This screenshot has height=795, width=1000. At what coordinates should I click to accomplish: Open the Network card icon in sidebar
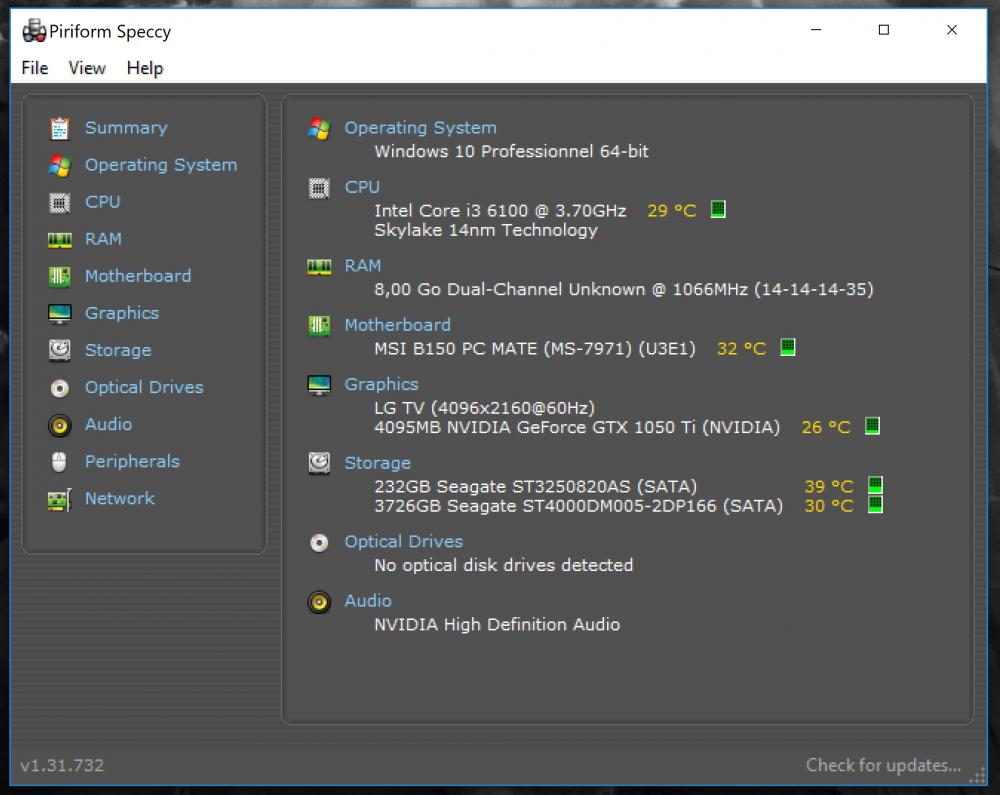60,499
